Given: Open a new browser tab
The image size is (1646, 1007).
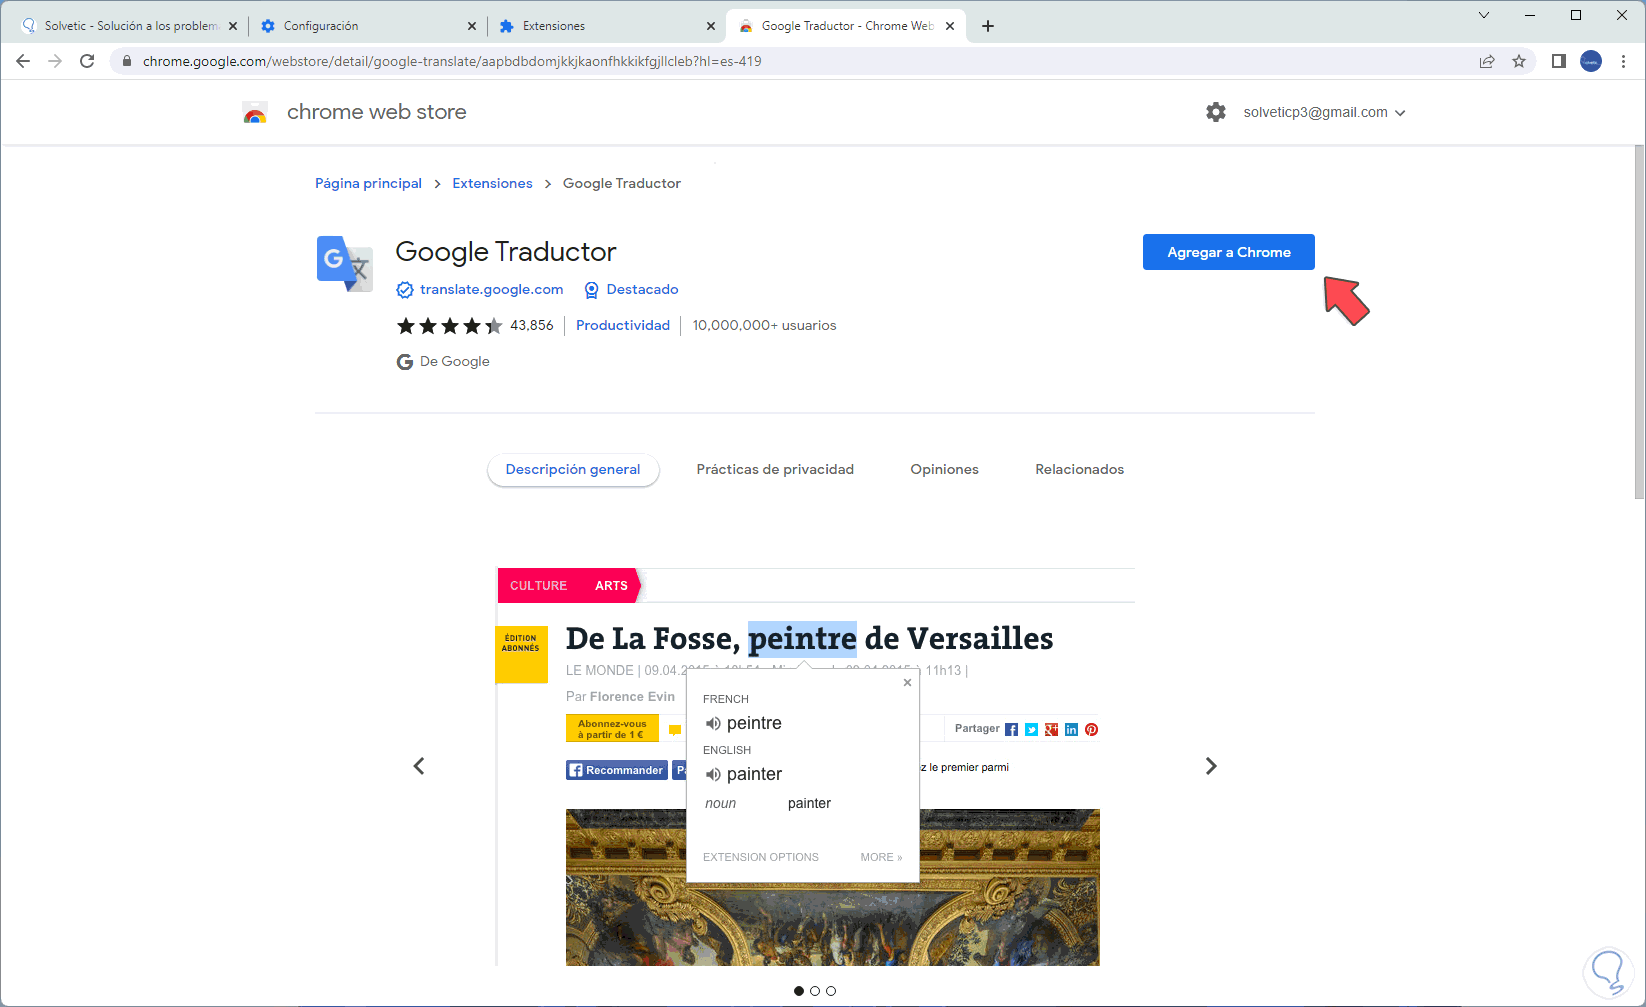Looking at the screenshot, I should (x=988, y=26).
